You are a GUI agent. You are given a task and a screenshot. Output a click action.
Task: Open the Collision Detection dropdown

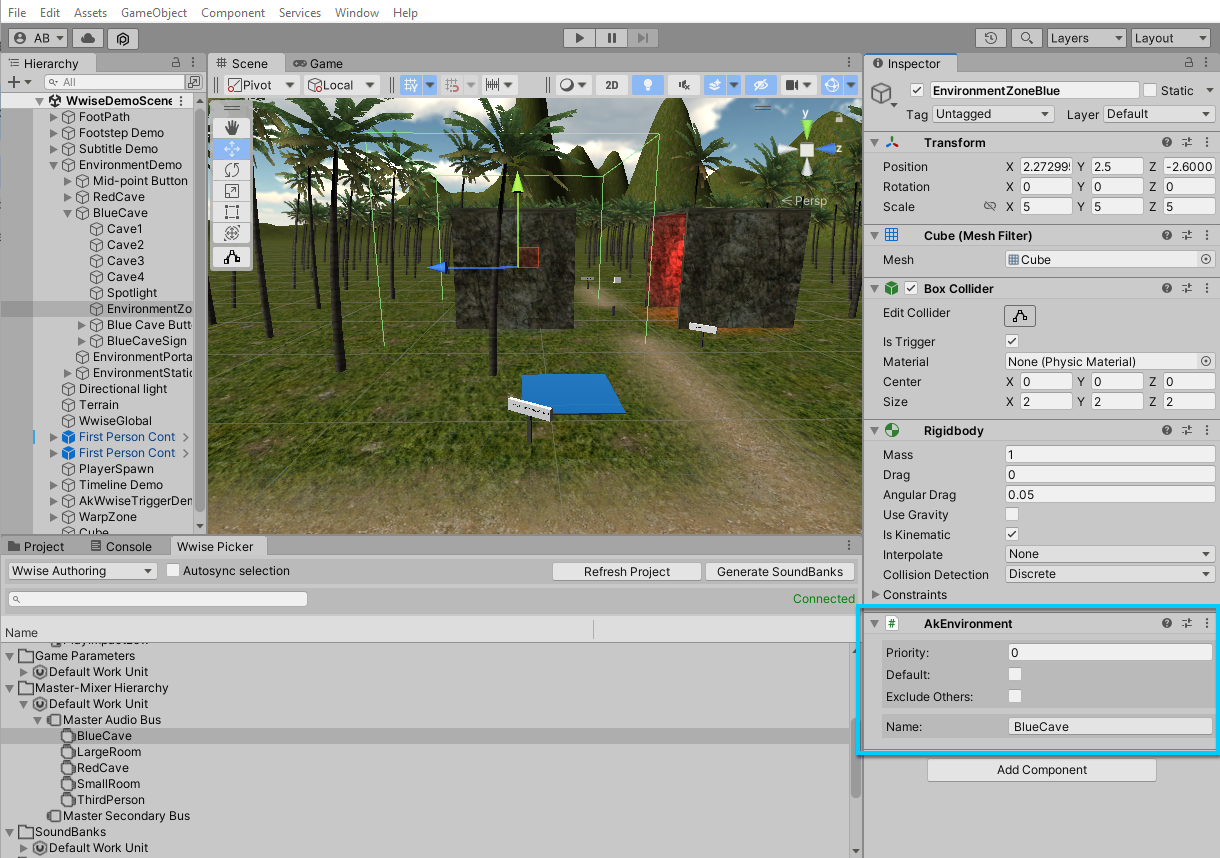(x=1110, y=575)
